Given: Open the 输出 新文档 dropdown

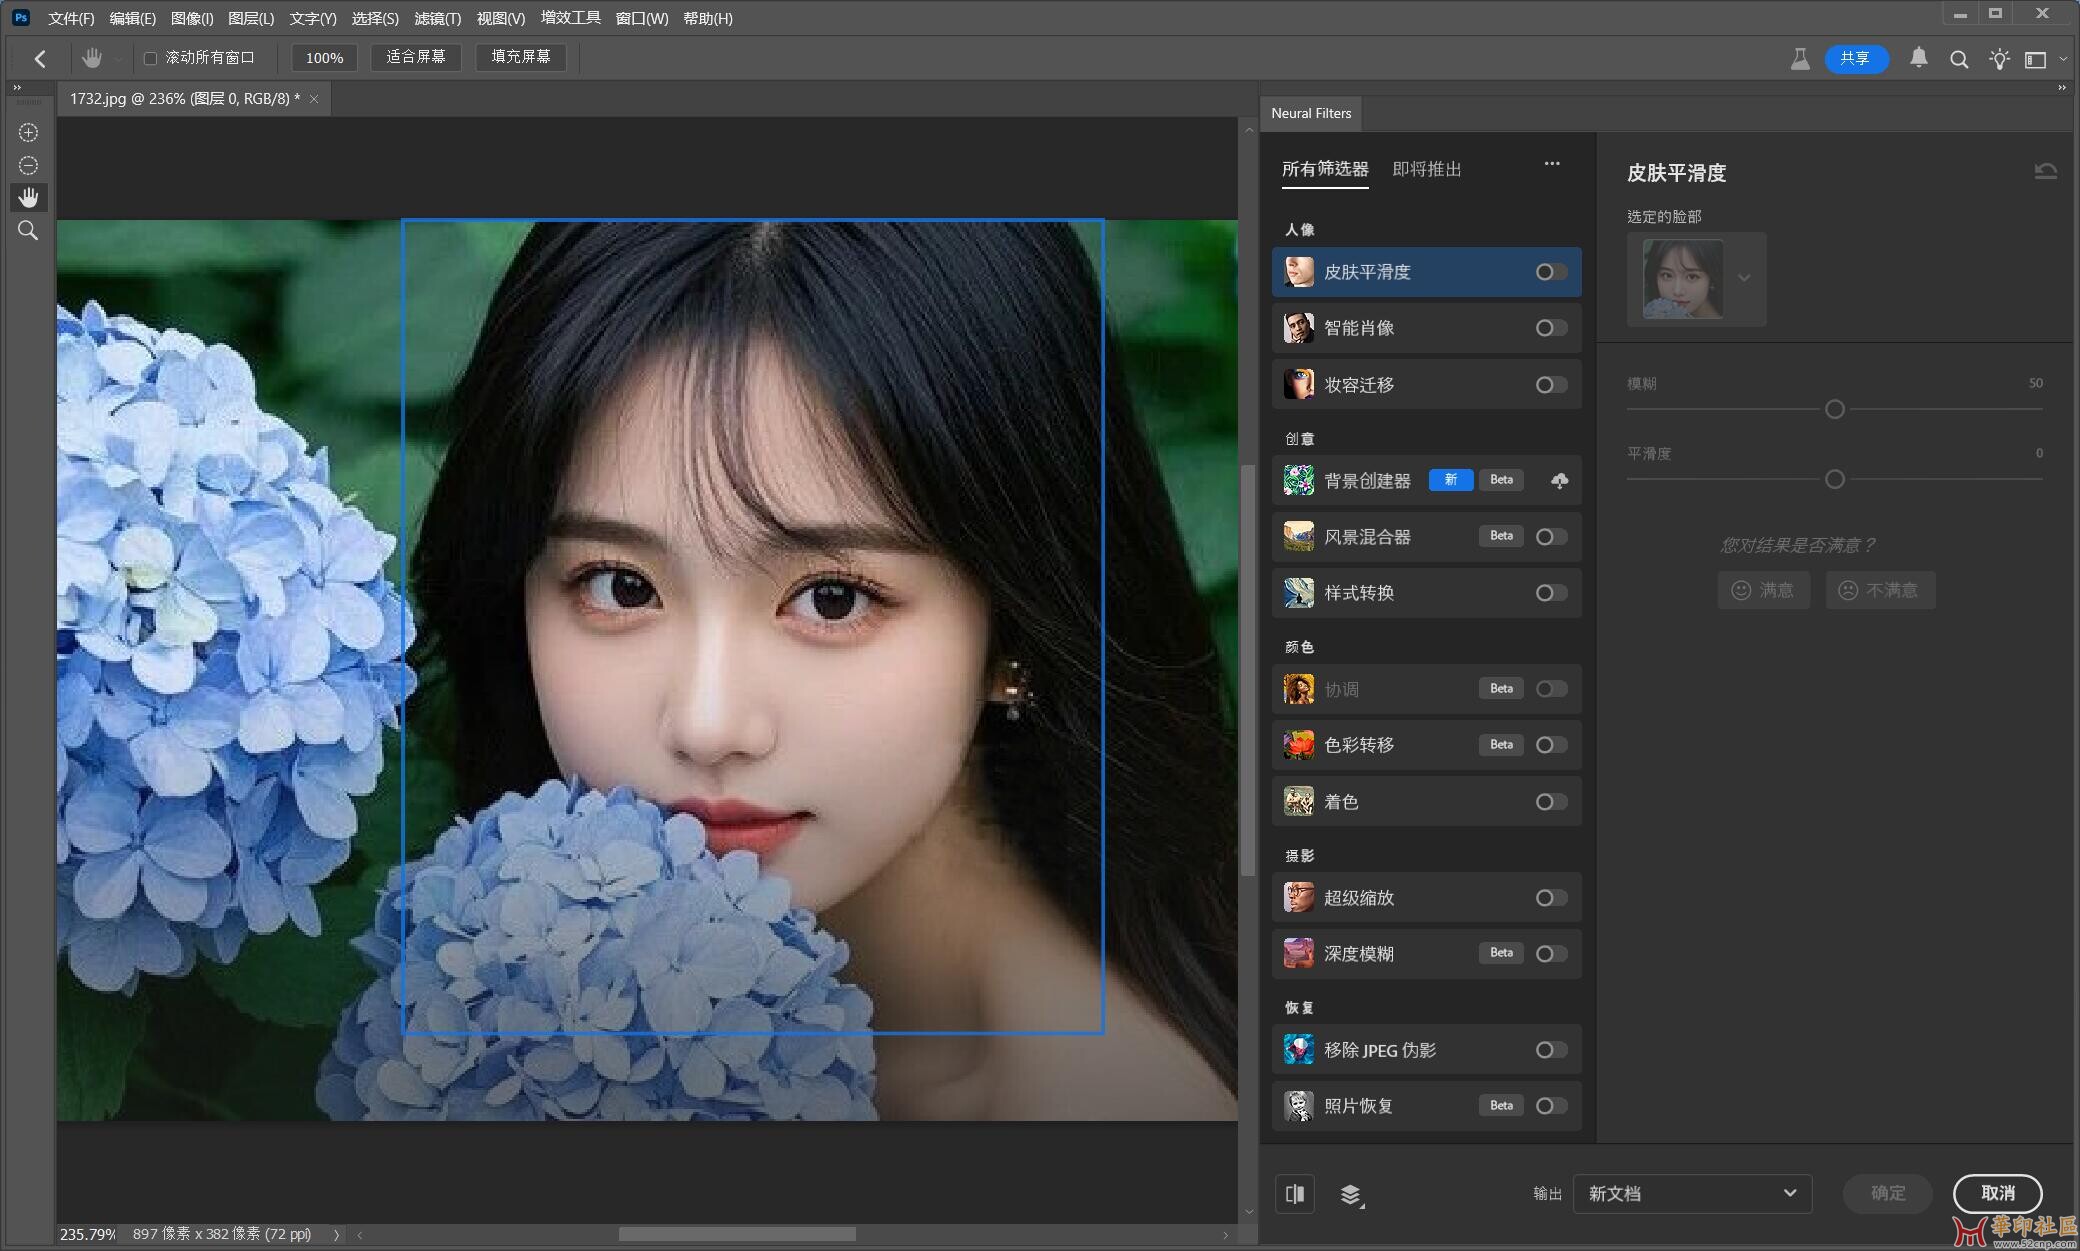Looking at the screenshot, I should (x=1692, y=1193).
